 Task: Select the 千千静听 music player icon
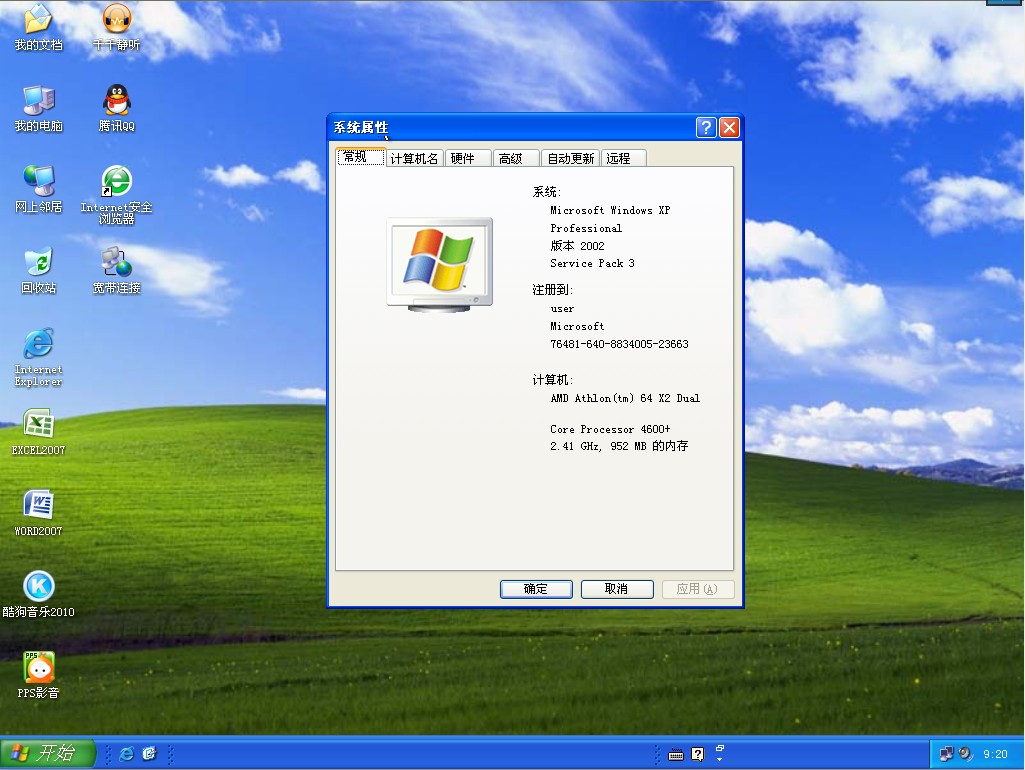tap(117, 20)
